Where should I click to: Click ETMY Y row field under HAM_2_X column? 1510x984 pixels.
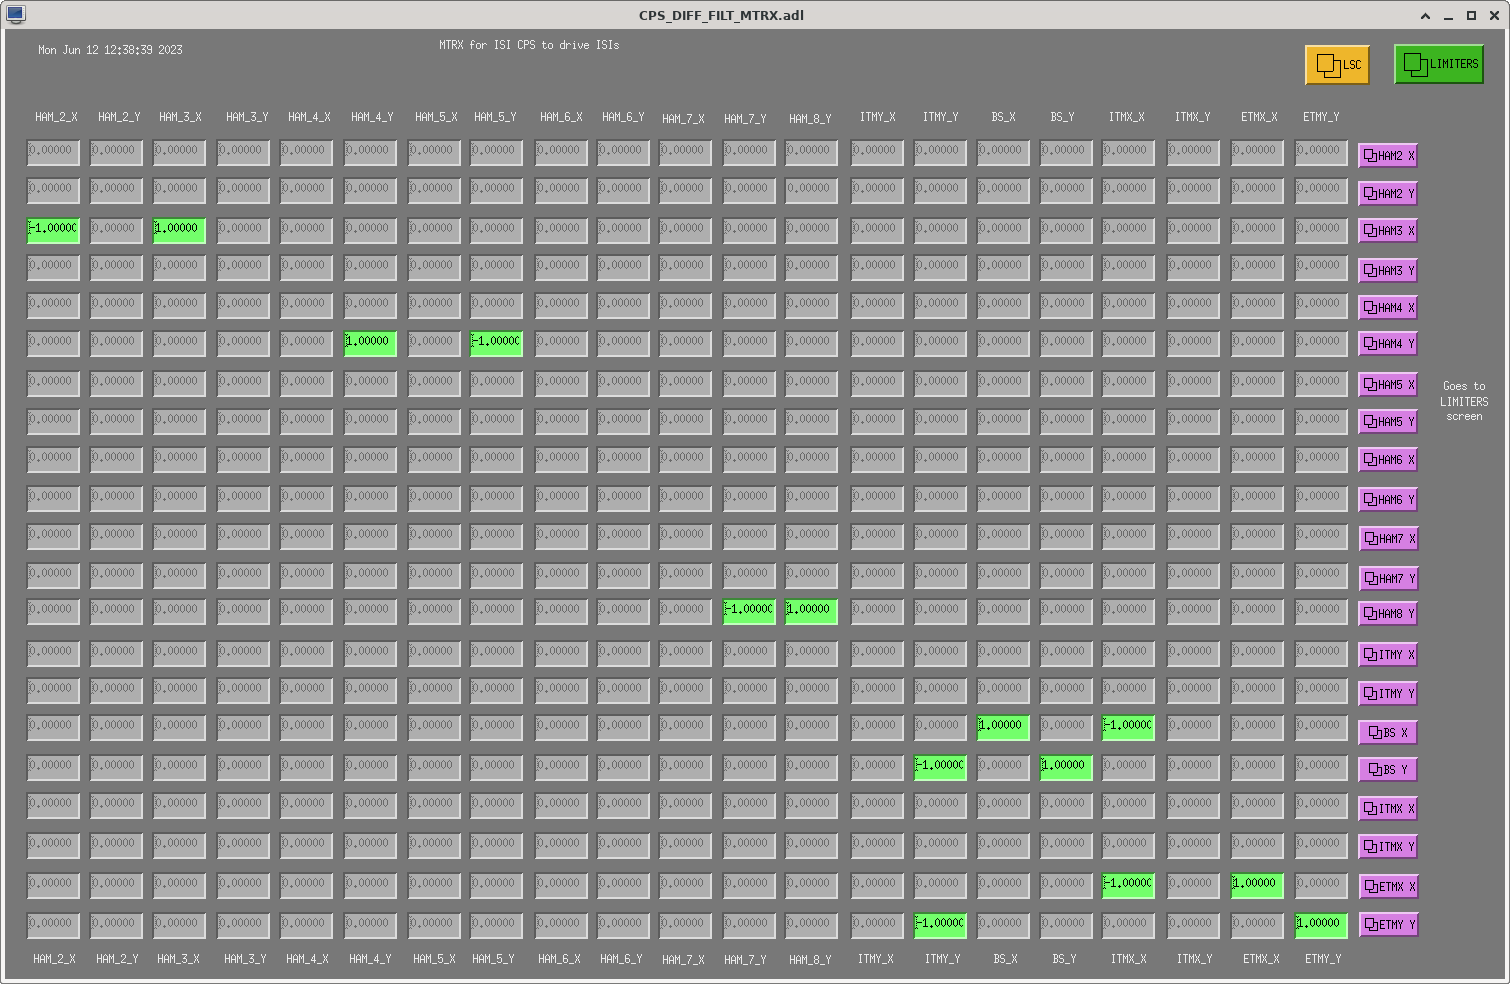tap(53, 925)
